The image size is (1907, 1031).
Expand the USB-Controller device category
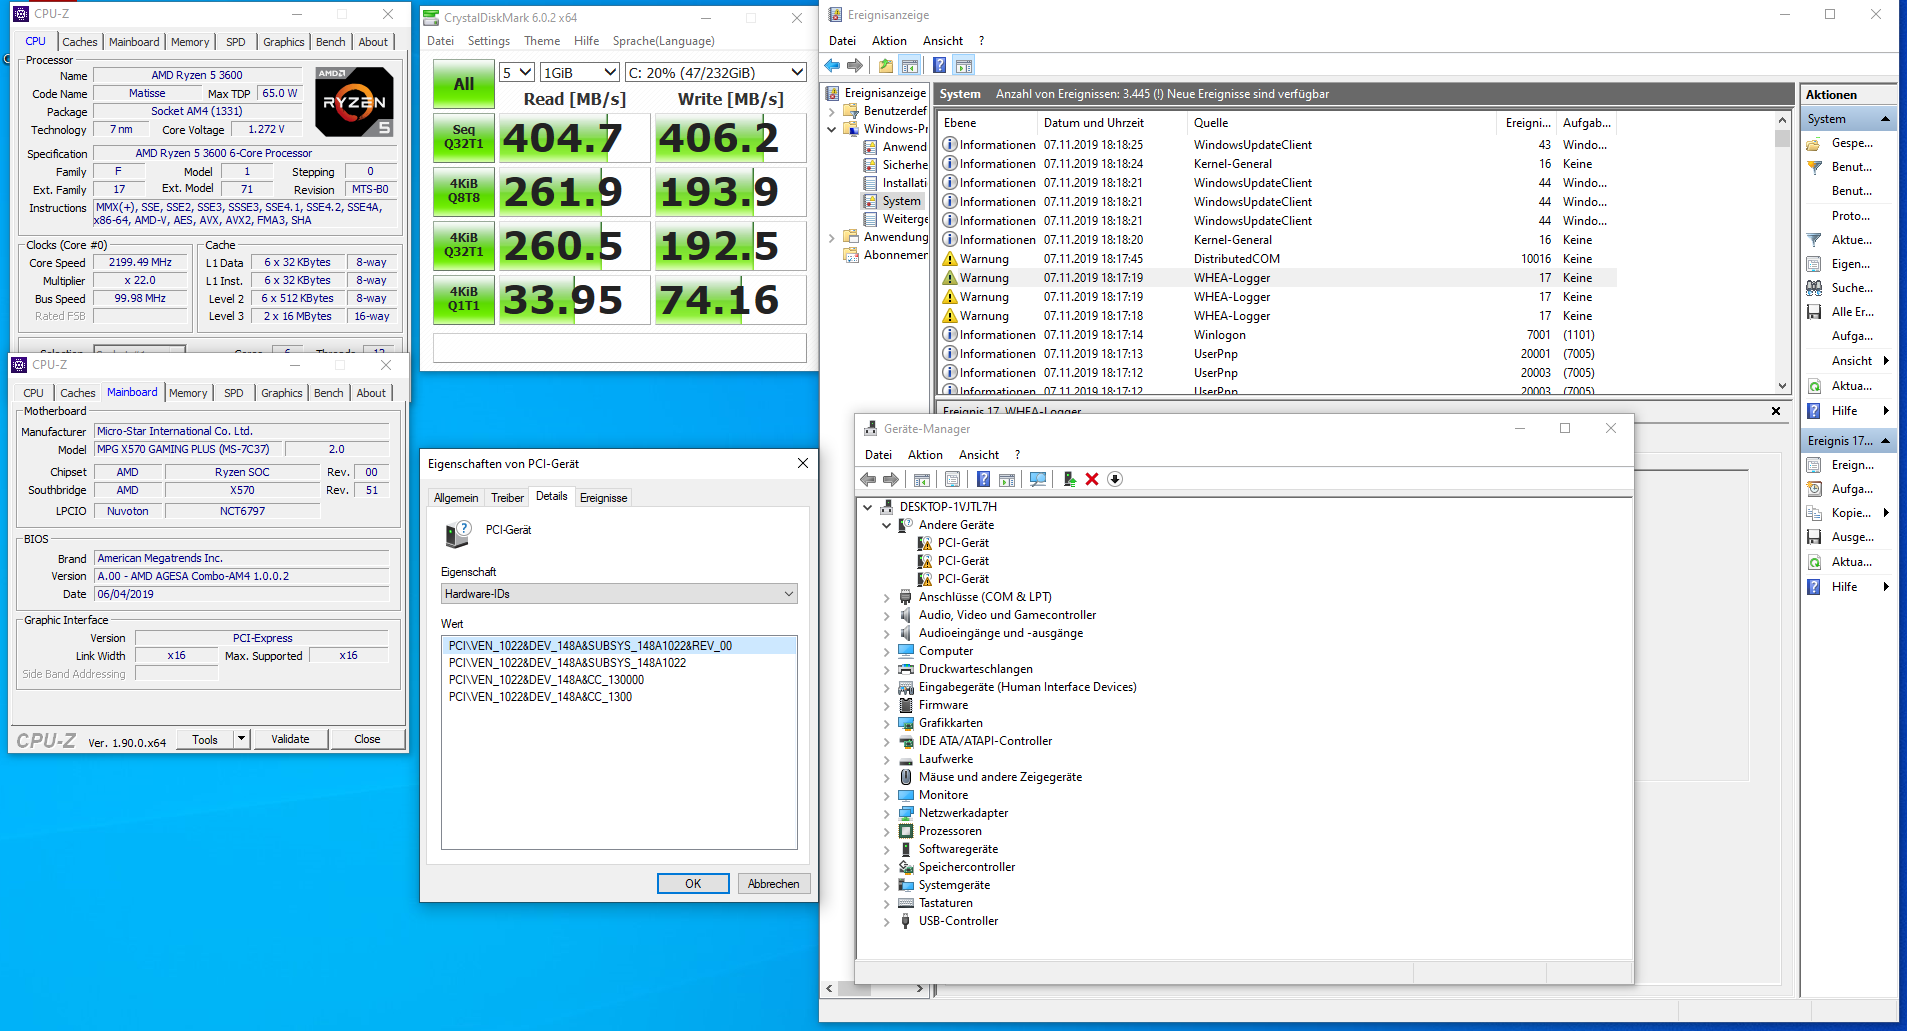coord(886,921)
